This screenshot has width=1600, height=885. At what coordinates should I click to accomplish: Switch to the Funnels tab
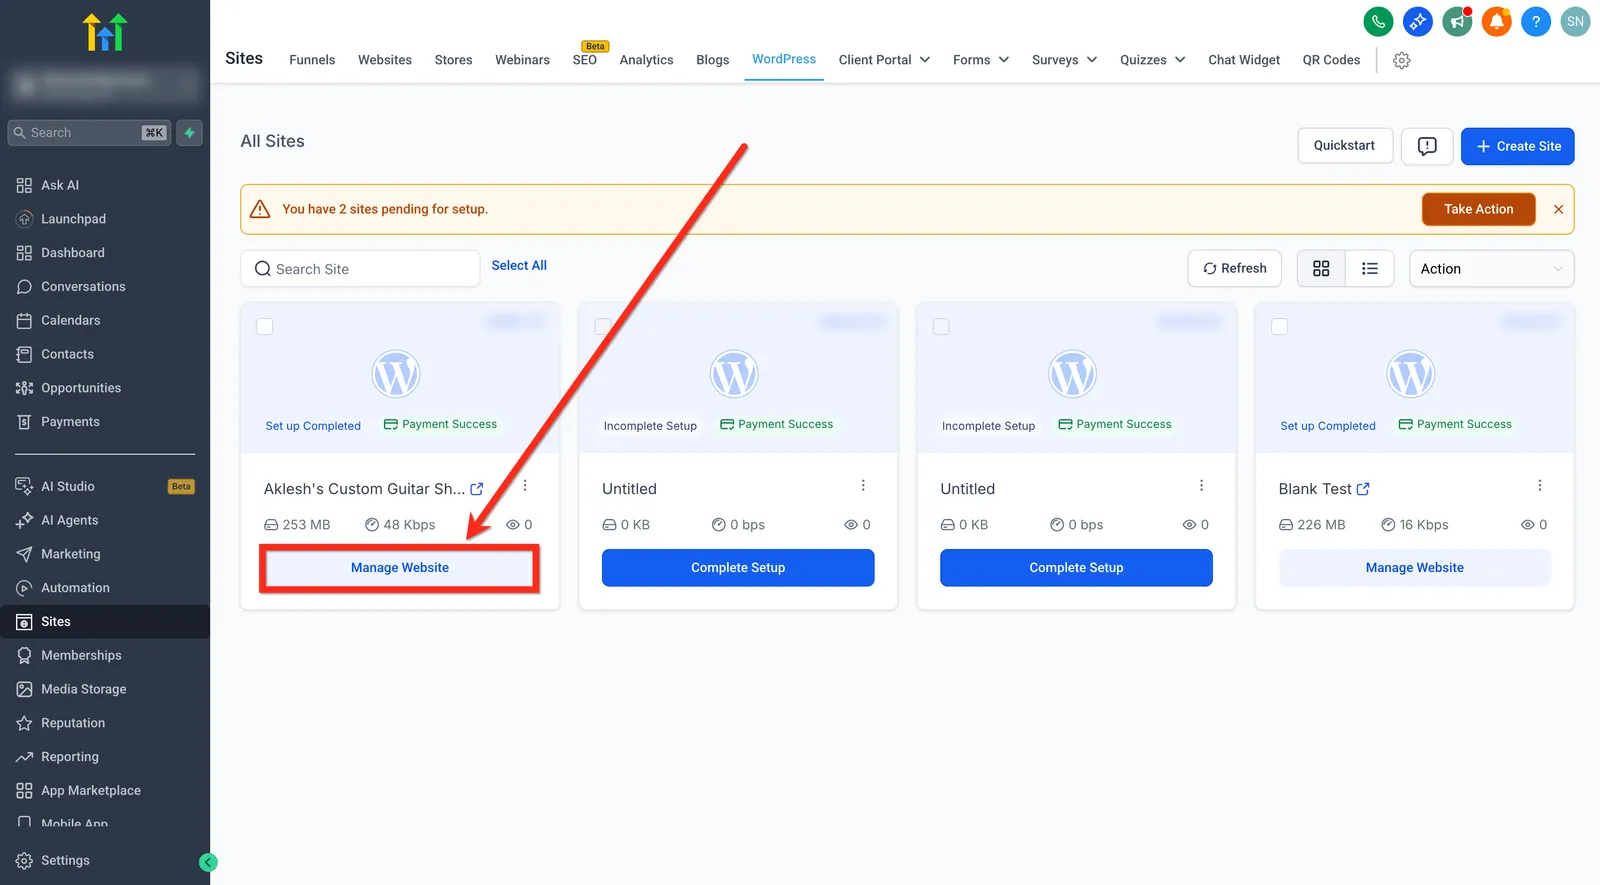point(312,60)
